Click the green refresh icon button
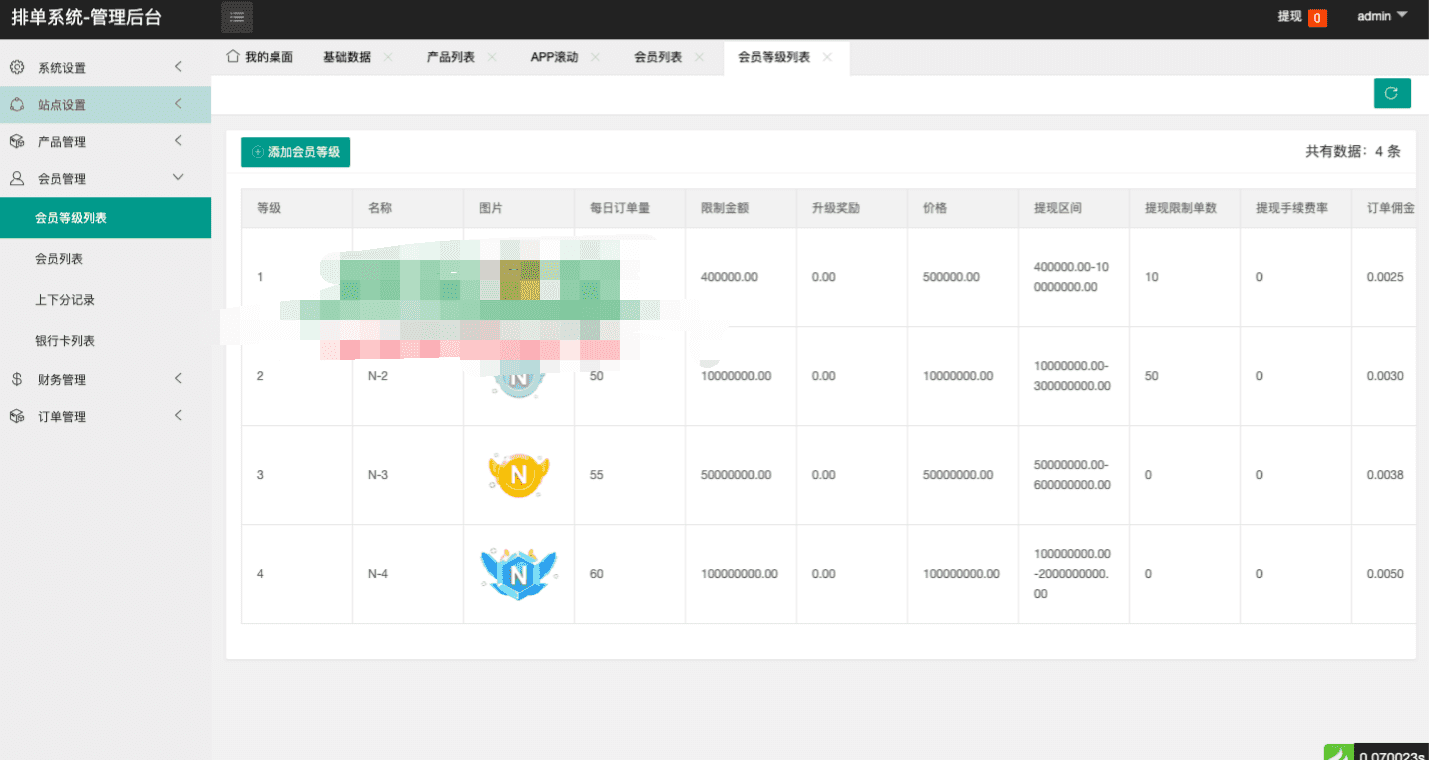 [1391, 93]
